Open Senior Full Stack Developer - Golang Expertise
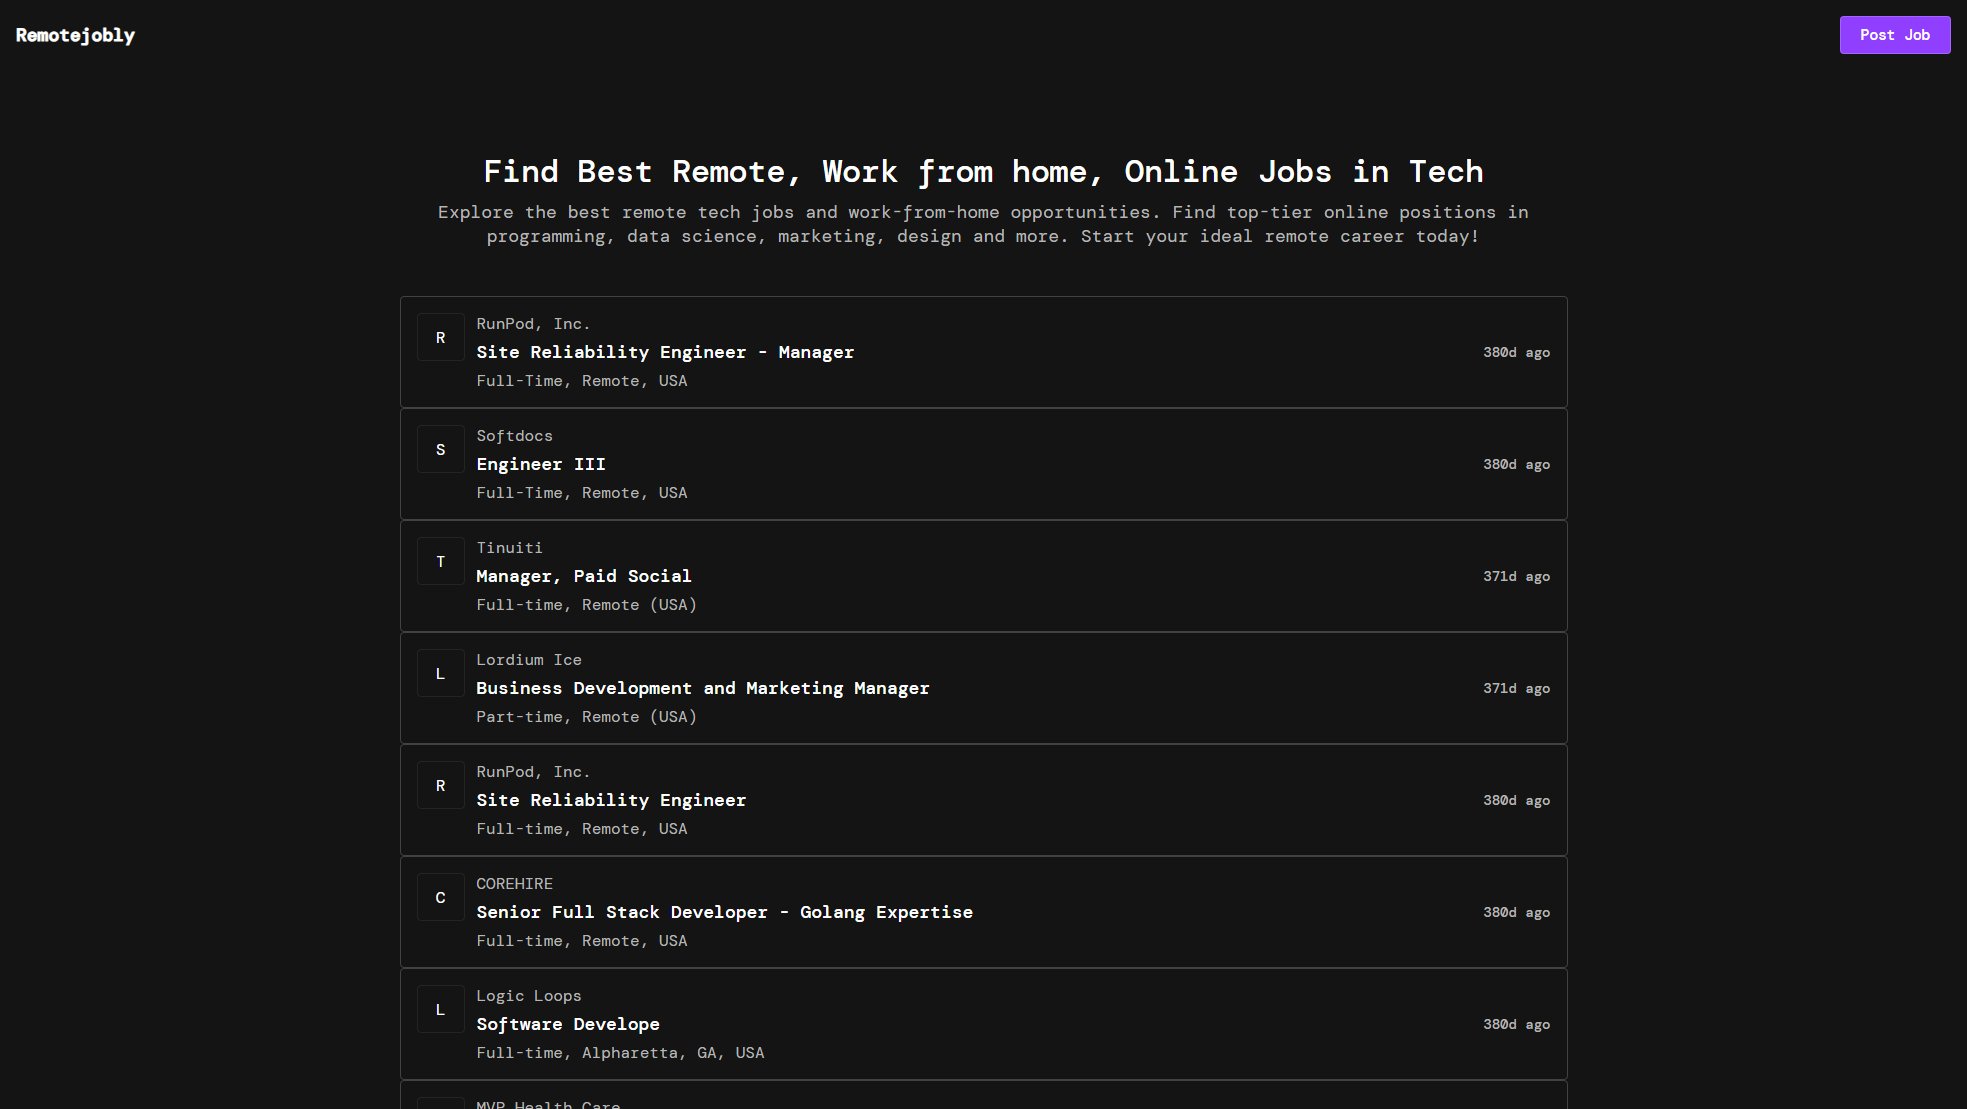 724,912
